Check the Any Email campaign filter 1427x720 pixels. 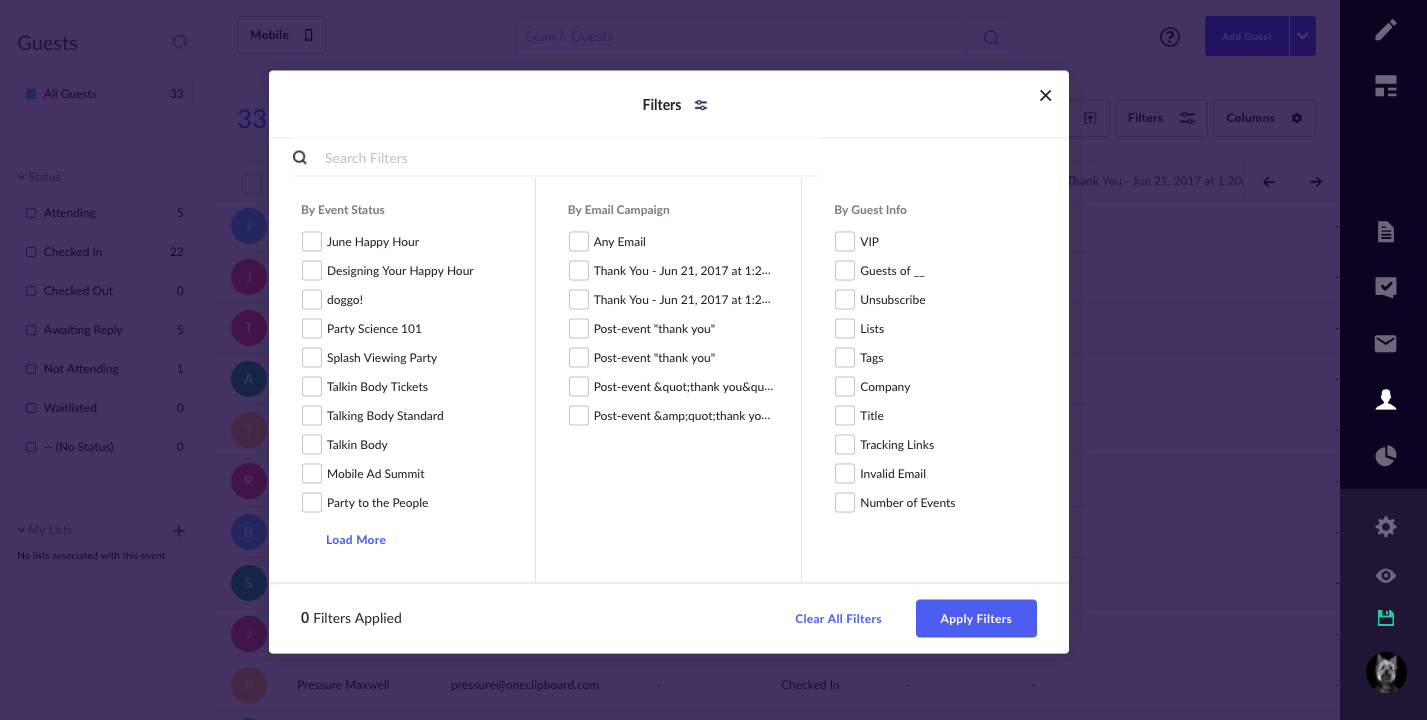(x=579, y=242)
